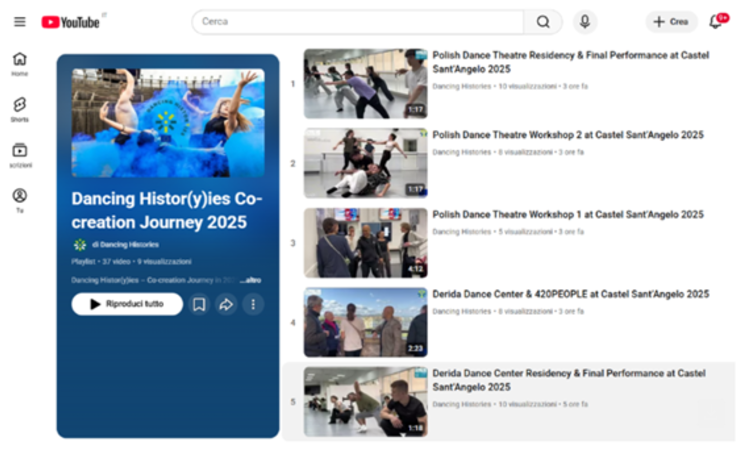
Task: Open the Tu profile section
Action: click(x=20, y=200)
